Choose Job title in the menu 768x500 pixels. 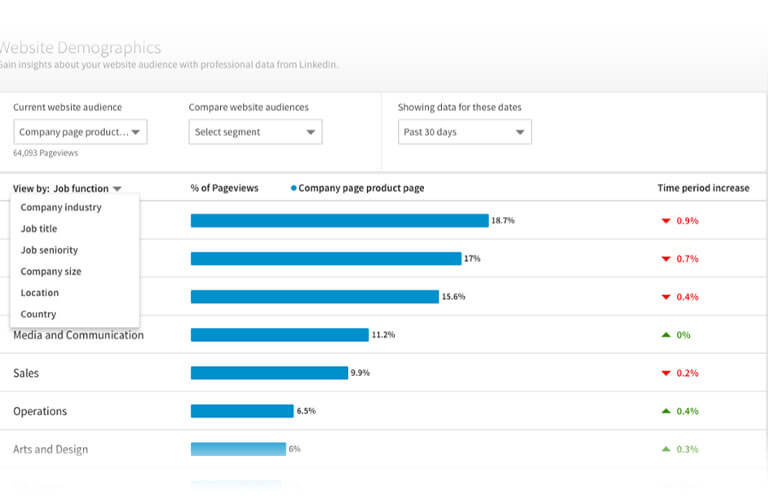(x=41, y=229)
